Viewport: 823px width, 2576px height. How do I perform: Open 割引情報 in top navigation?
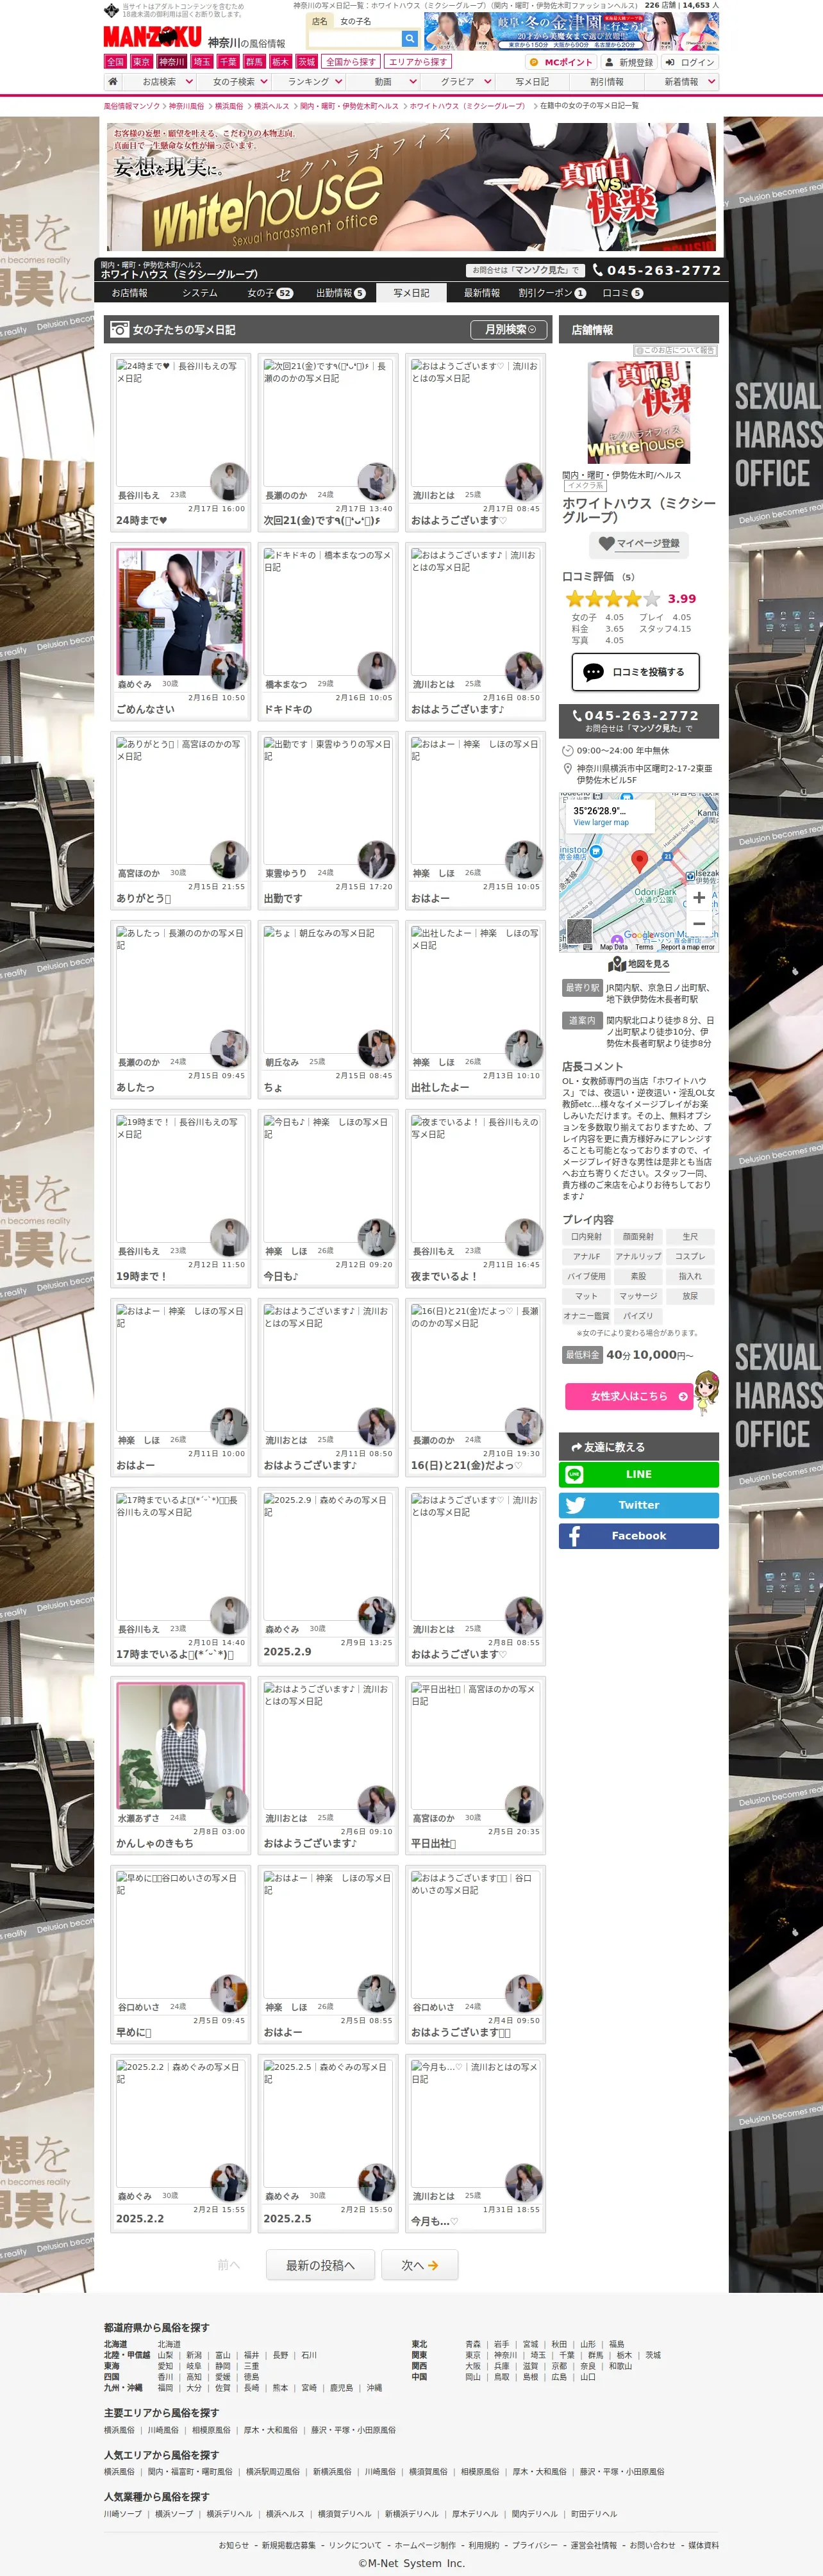(607, 82)
